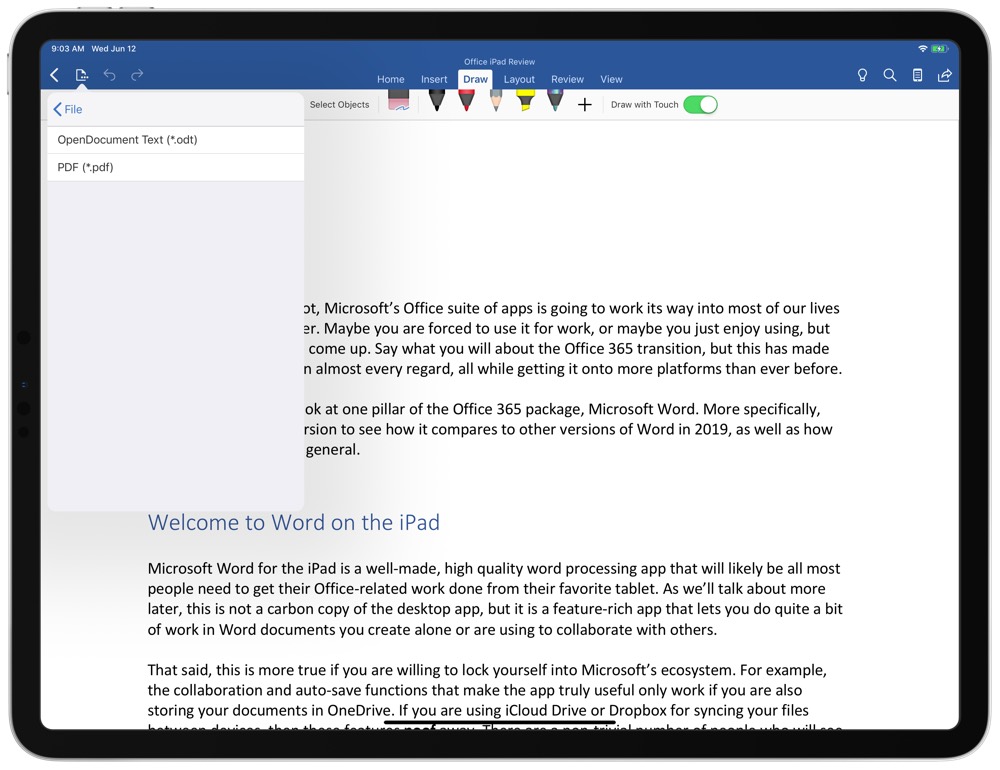Select the pencil drawing tool
Screen dimensions: 1000x770
point(496,102)
